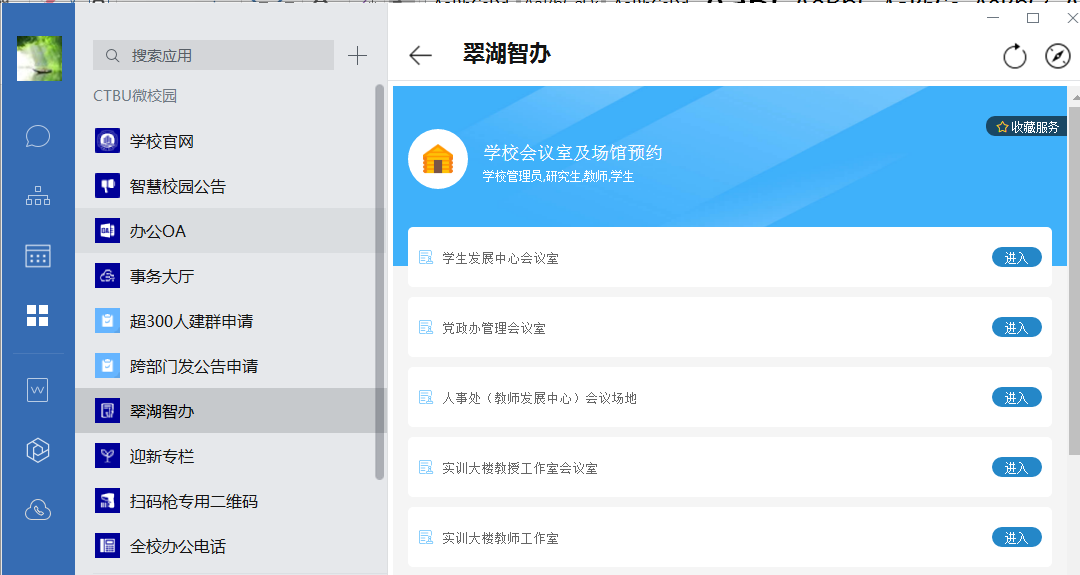The height and width of the screenshot is (575, 1080).
Task: Open the calendar icon in left sidebar
Action: point(38,256)
